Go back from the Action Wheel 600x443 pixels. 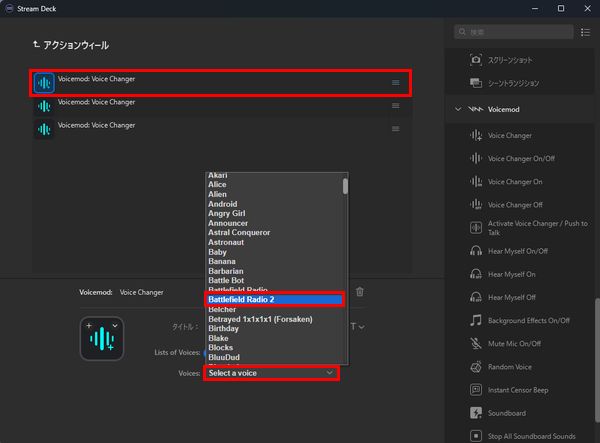click(36, 45)
